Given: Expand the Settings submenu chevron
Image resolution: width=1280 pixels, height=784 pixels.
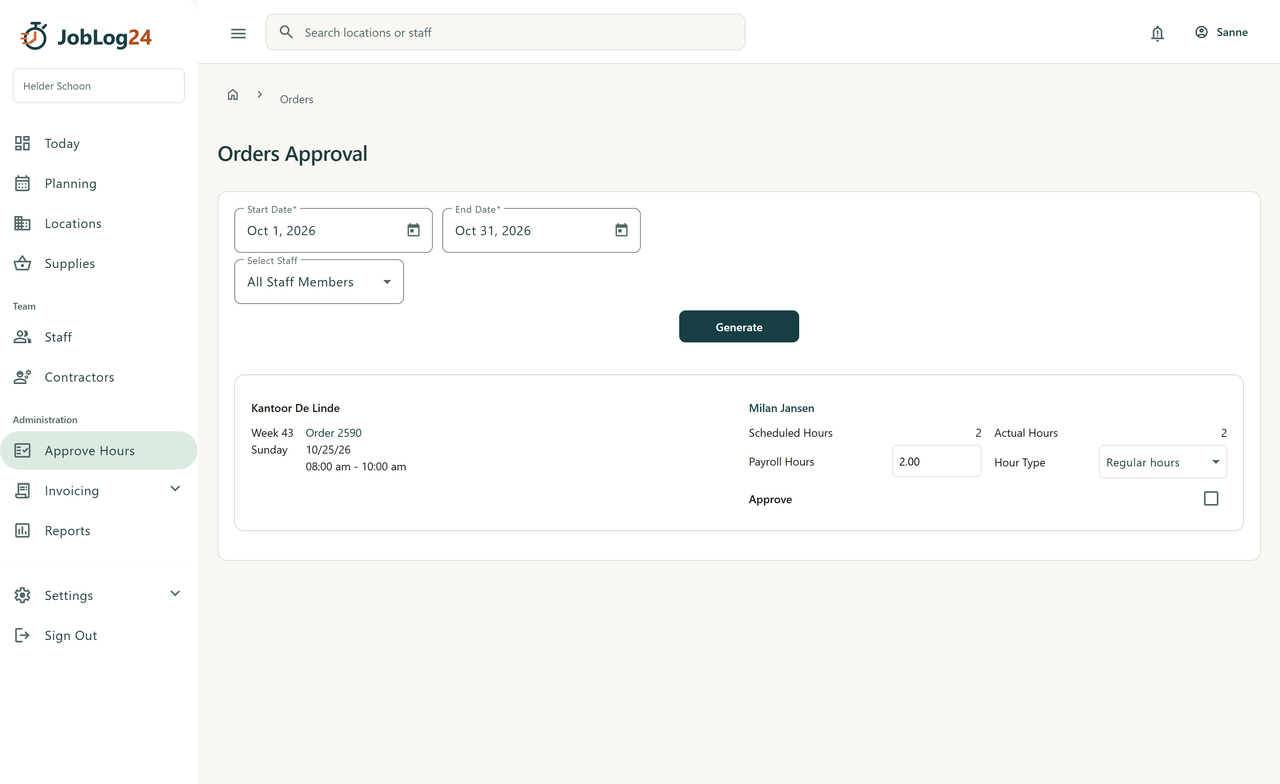Looking at the screenshot, I should click(175, 593).
